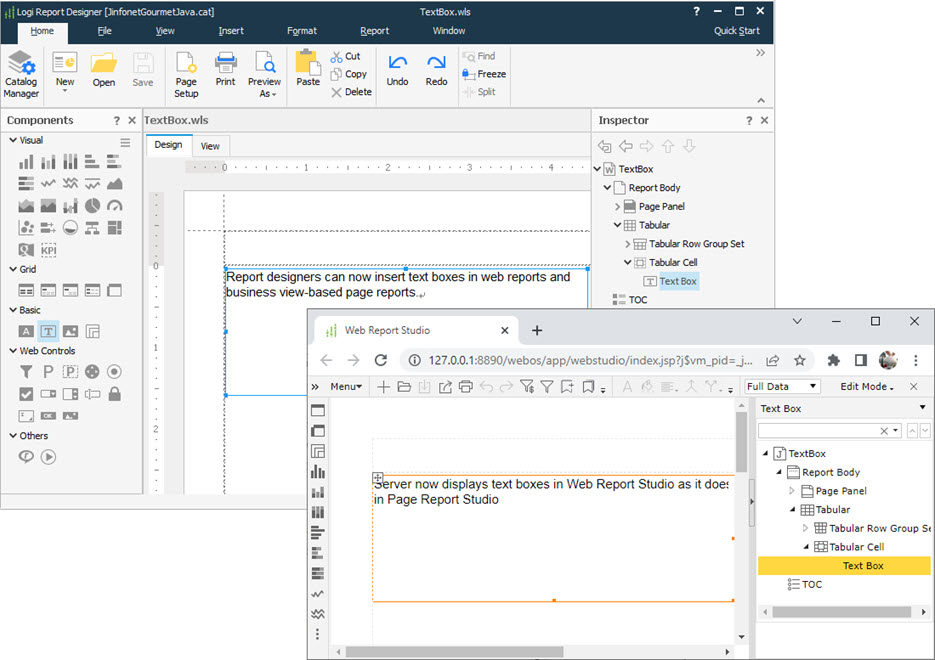
Task: Click the Freeze button
Action: click(484, 74)
